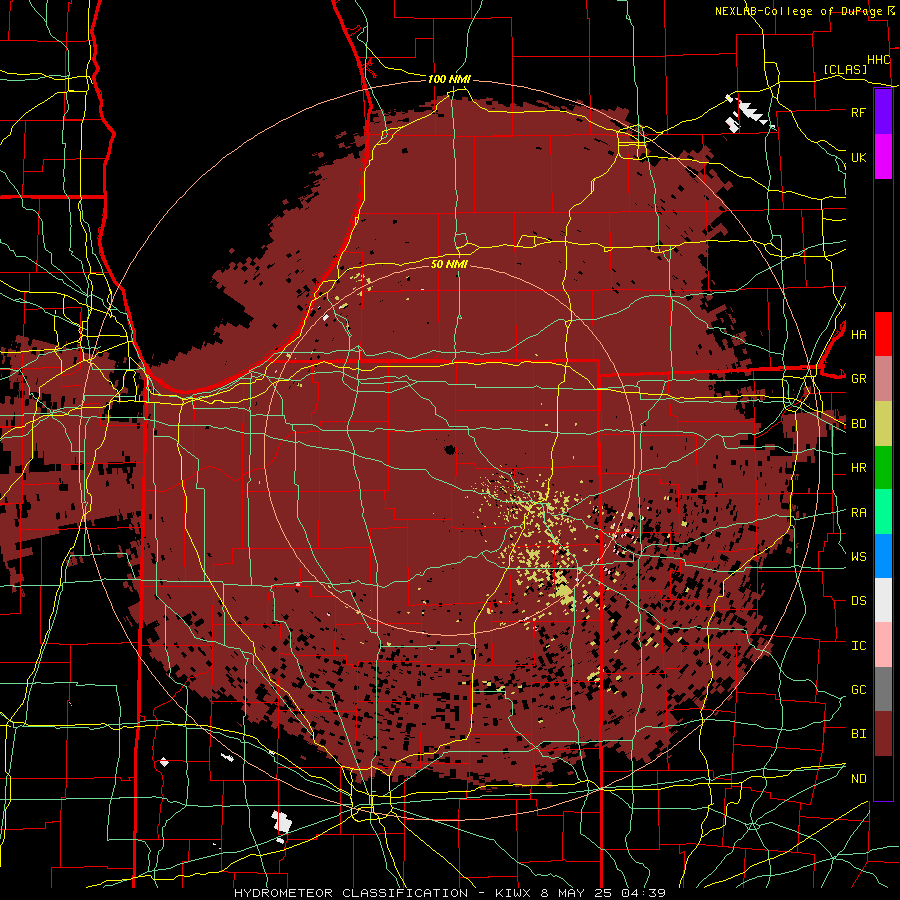The height and width of the screenshot is (900, 900).
Task: Click the 'UK' legend label
Action: (x=859, y=157)
